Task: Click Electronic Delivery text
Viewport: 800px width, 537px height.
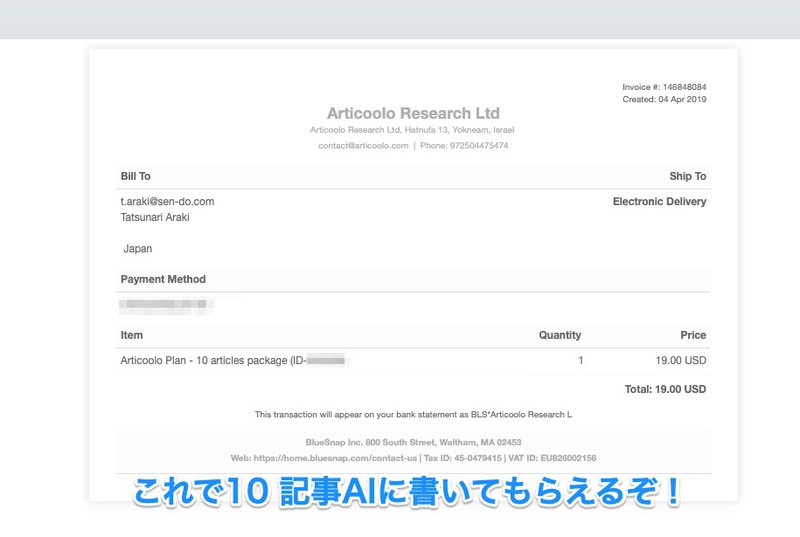Action: point(659,201)
